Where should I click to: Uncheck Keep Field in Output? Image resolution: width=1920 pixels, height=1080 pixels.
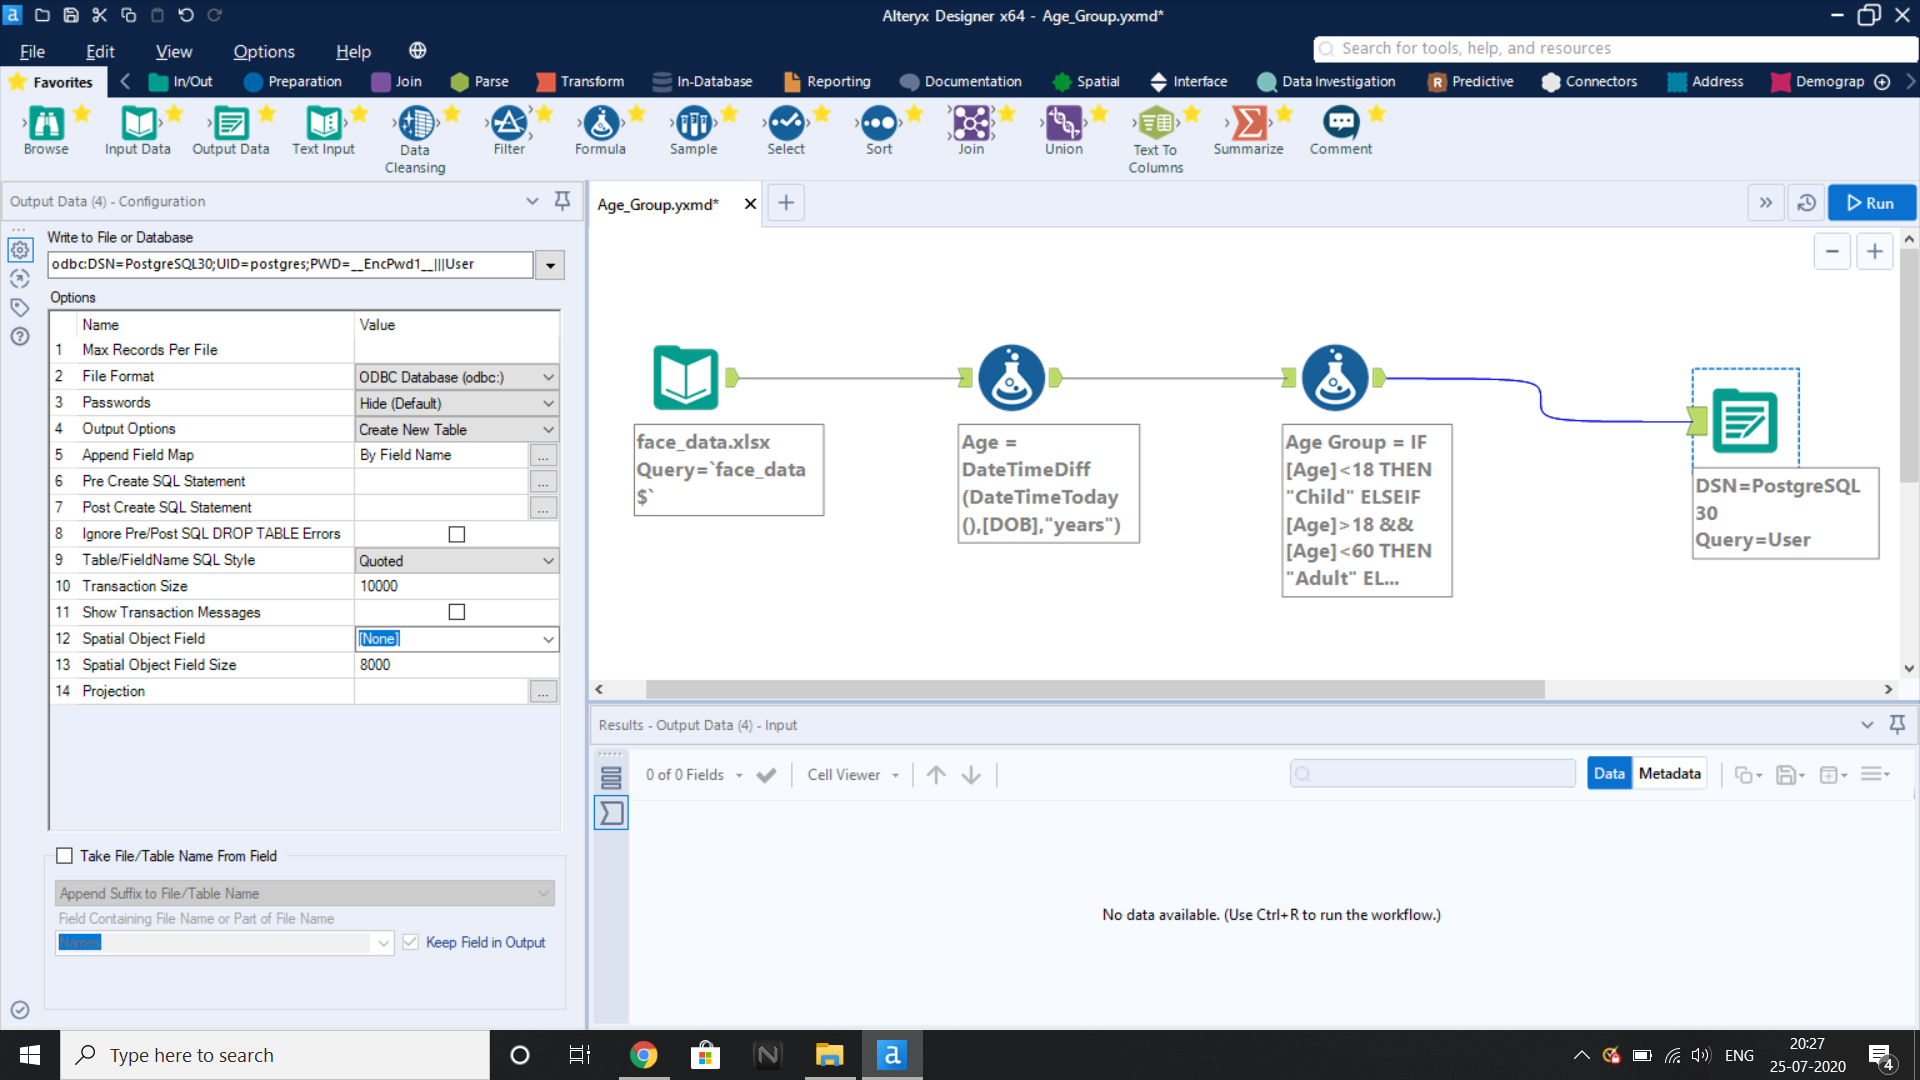[x=411, y=941]
